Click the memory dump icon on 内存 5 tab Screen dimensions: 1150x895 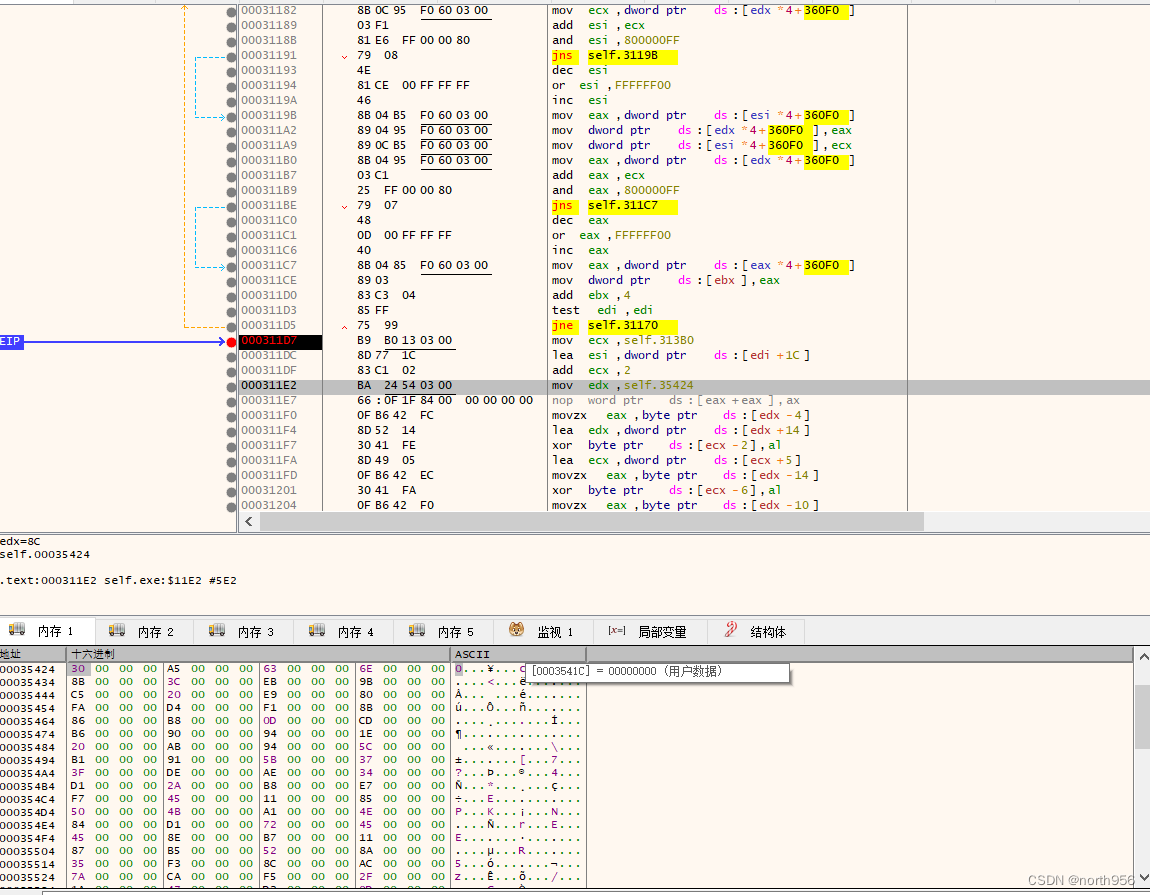(x=417, y=630)
